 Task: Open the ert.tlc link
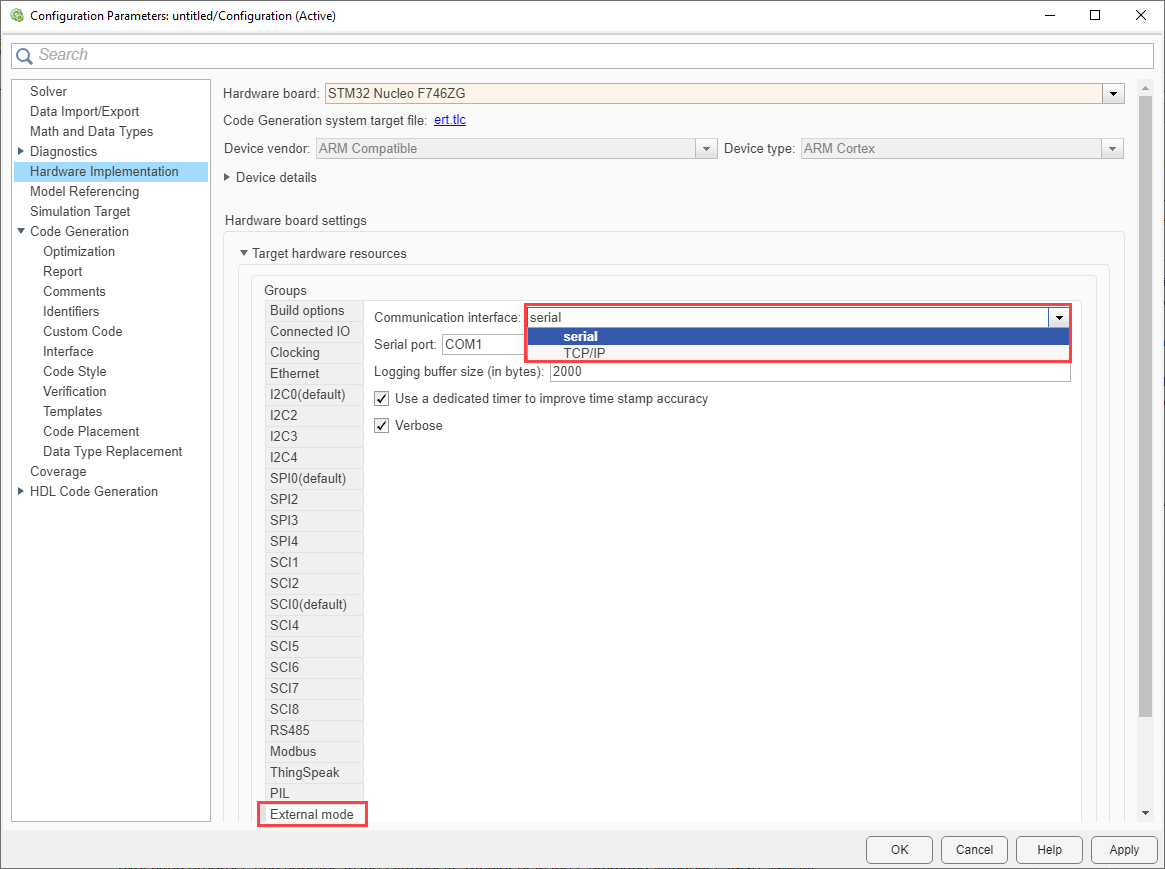(x=450, y=120)
